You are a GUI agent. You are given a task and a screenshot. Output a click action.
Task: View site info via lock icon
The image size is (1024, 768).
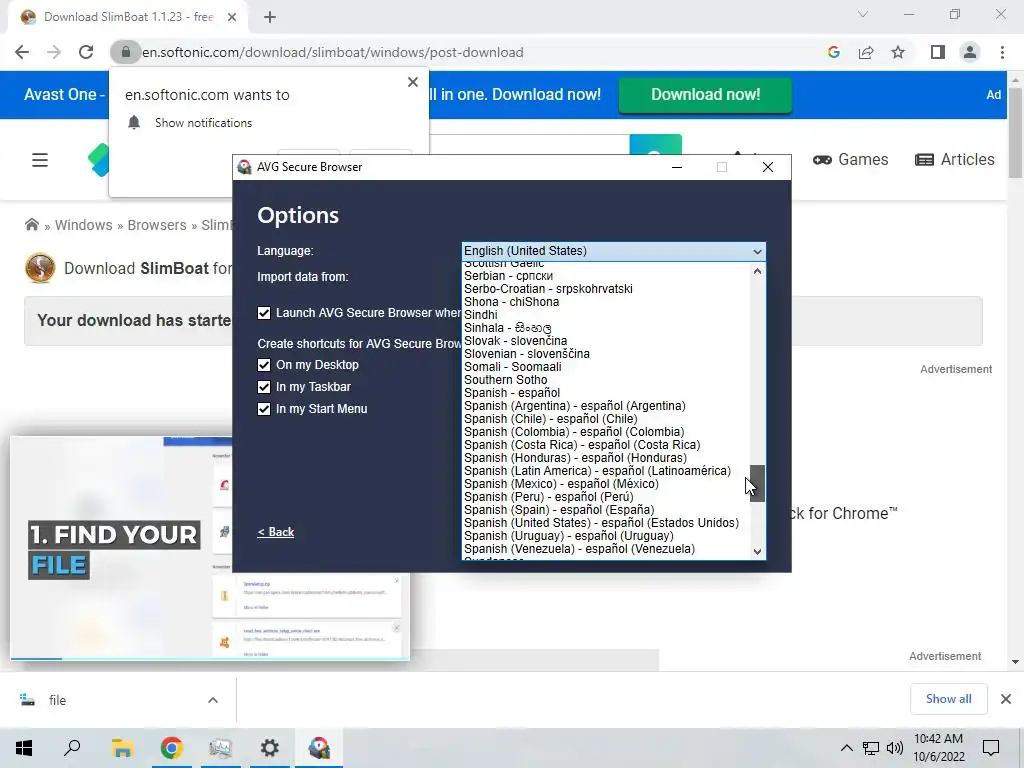click(125, 52)
